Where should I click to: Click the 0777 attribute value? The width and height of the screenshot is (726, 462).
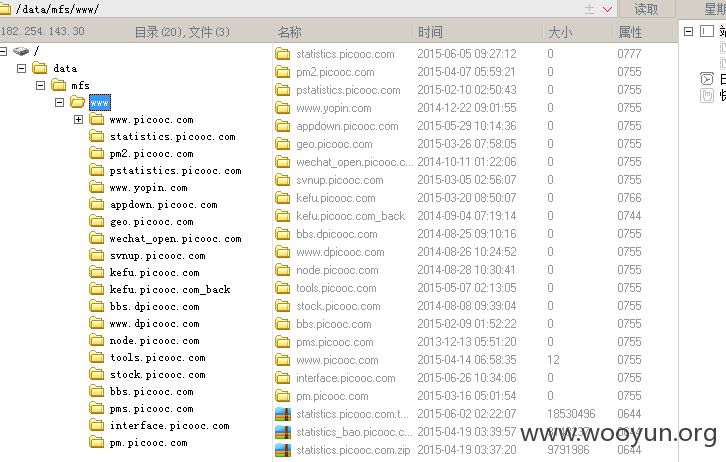[x=629, y=54]
